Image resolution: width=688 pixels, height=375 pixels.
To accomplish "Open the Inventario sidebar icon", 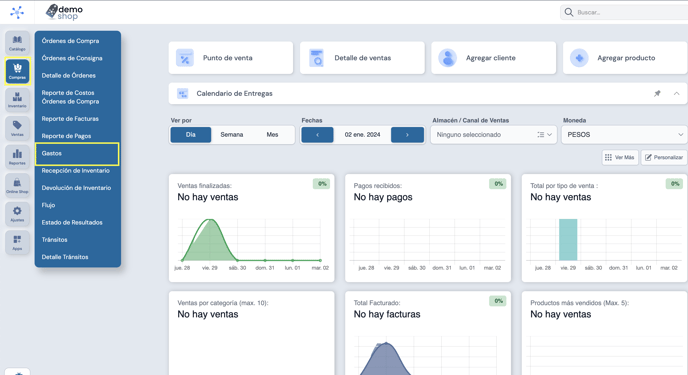I will 17,100.
